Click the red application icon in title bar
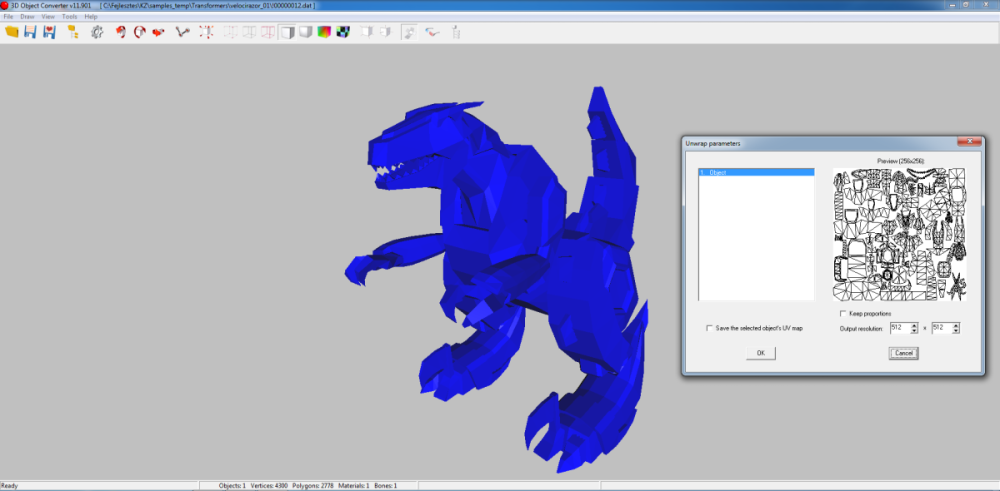Image resolution: width=1000 pixels, height=491 pixels. click(x=4, y=5)
